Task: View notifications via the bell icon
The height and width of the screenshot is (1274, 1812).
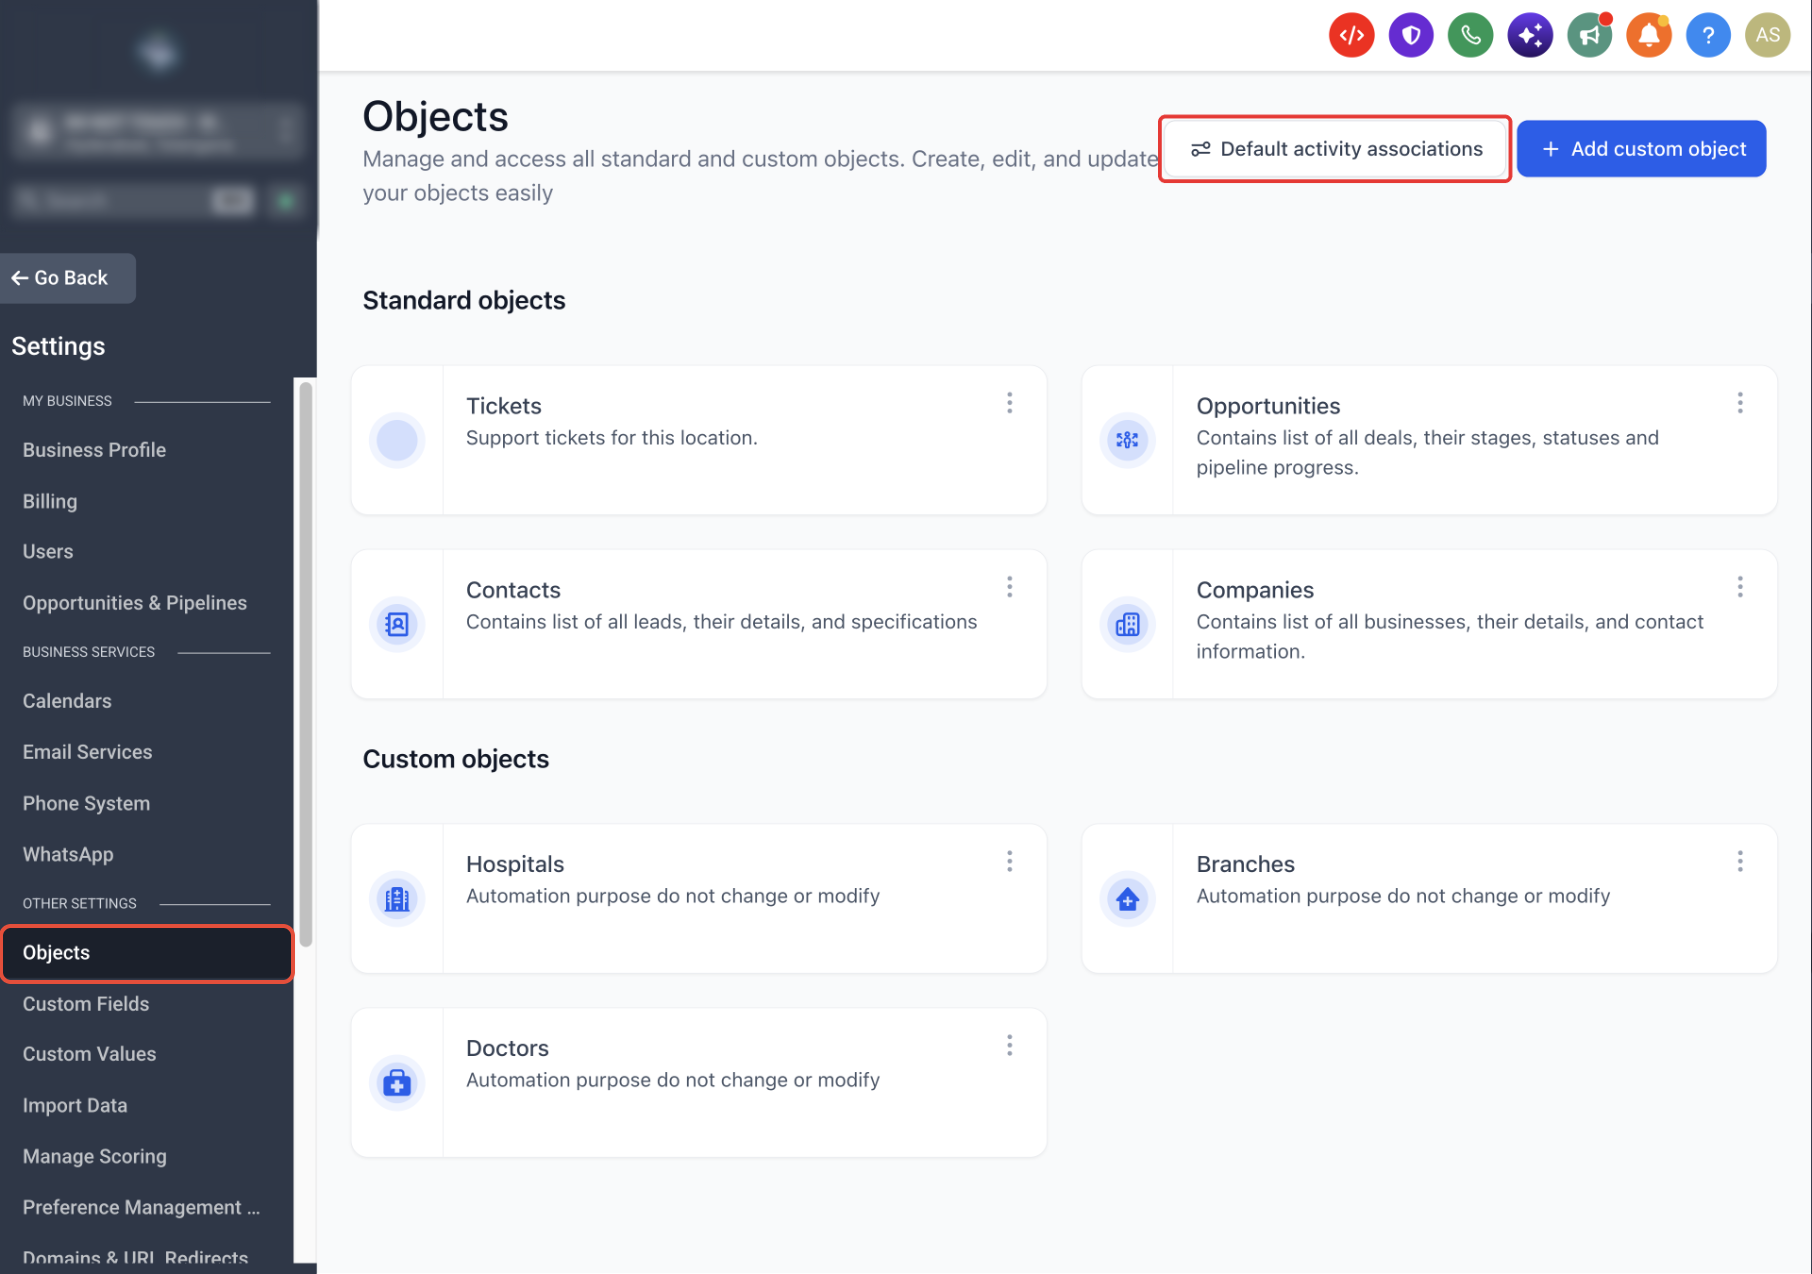Action: (1649, 36)
